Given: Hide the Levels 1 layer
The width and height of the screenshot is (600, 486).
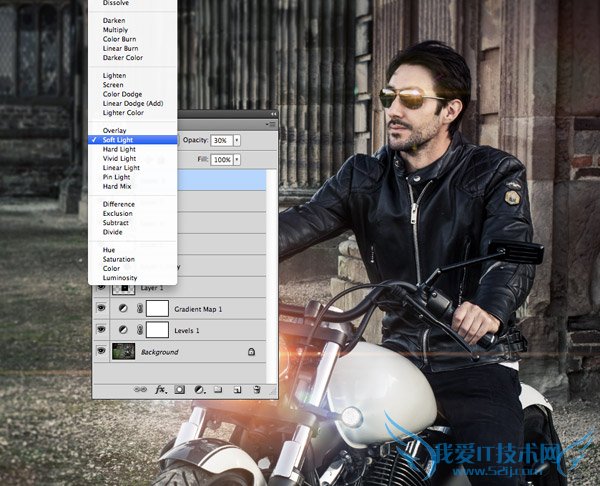Looking at the screenshot, I should click(101, 329).
